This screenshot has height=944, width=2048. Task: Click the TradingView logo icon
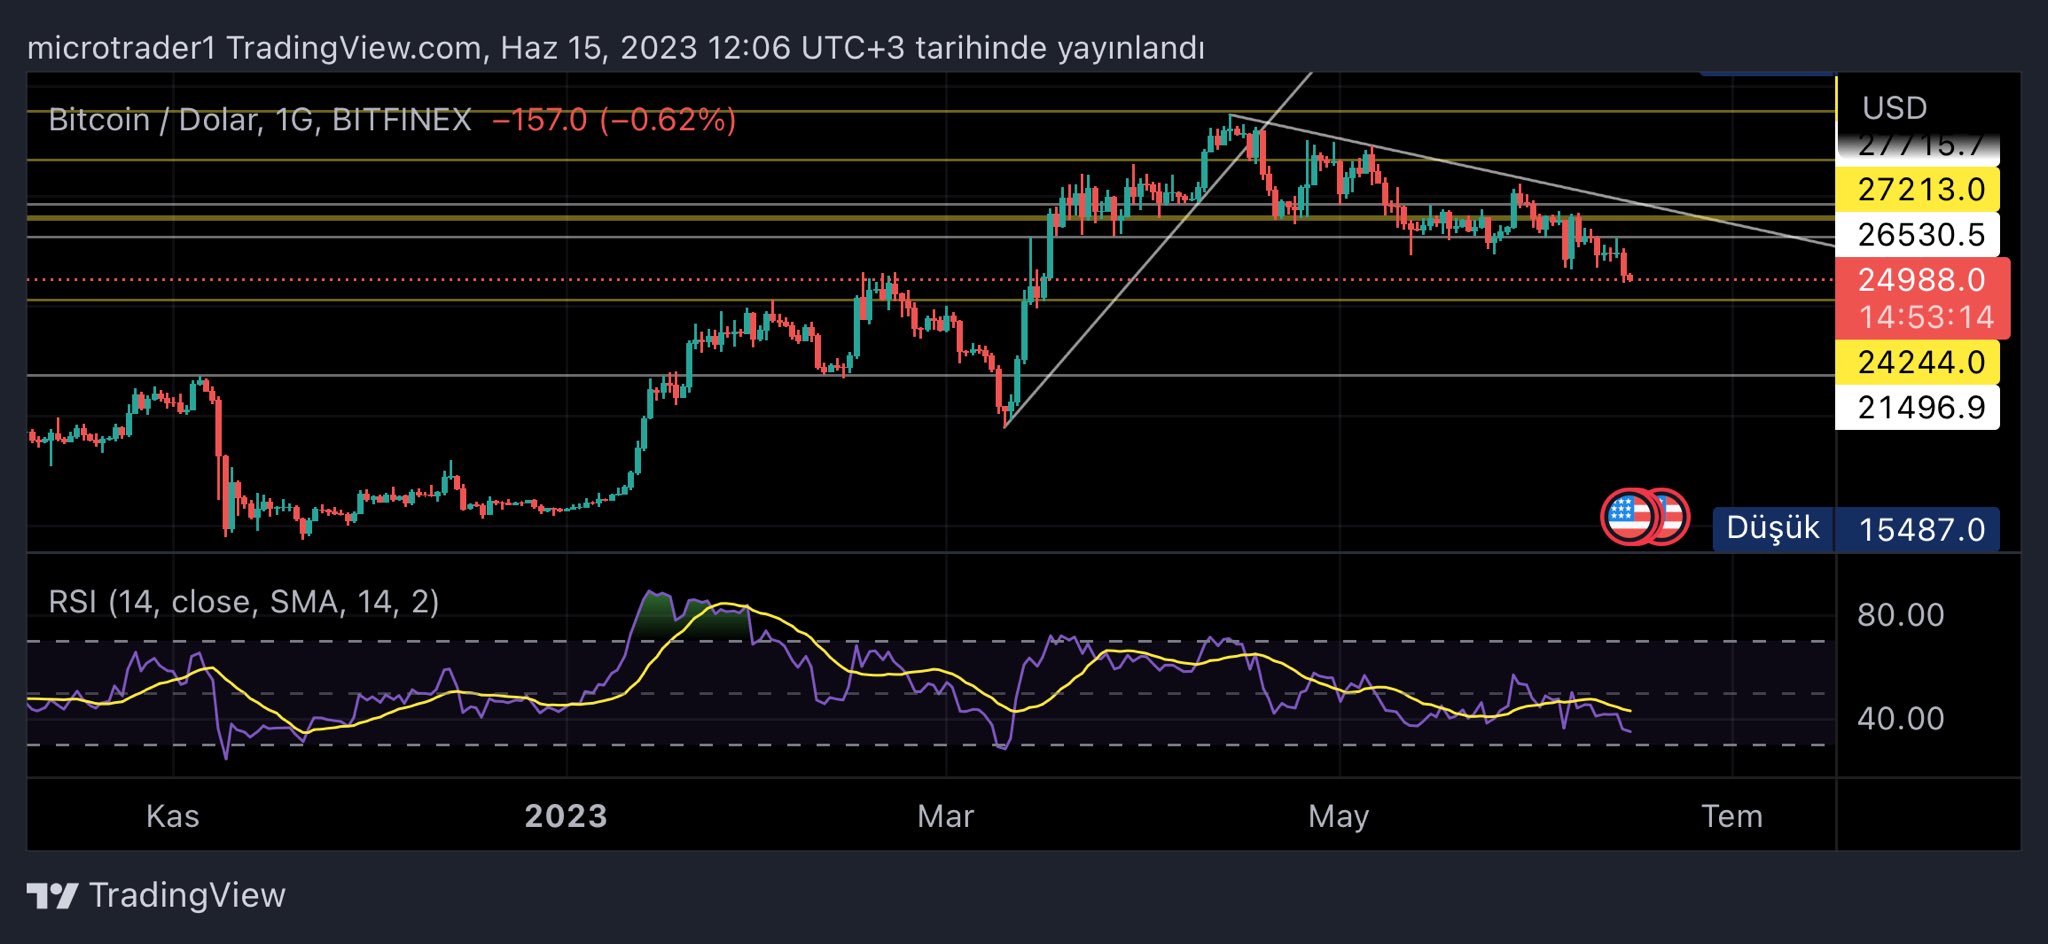(52, 895)
